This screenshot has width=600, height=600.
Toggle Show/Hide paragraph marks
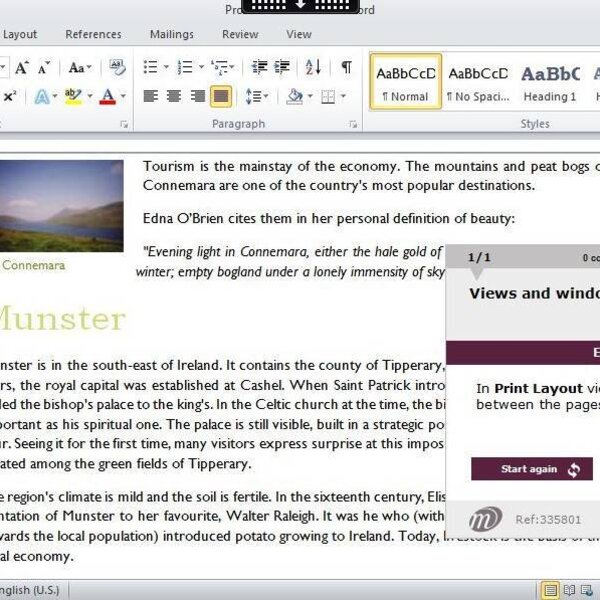coord(346,67)
